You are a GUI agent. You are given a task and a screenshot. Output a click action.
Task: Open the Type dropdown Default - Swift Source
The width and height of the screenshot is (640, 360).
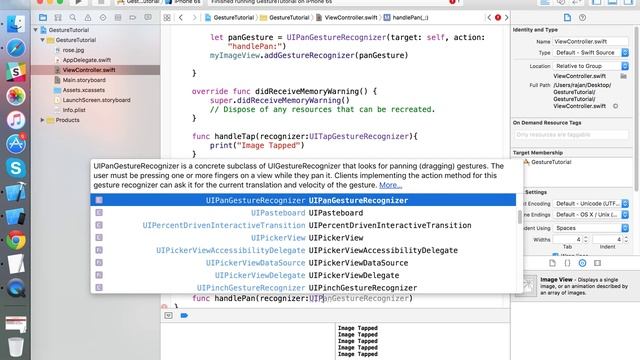coord(591,53)
